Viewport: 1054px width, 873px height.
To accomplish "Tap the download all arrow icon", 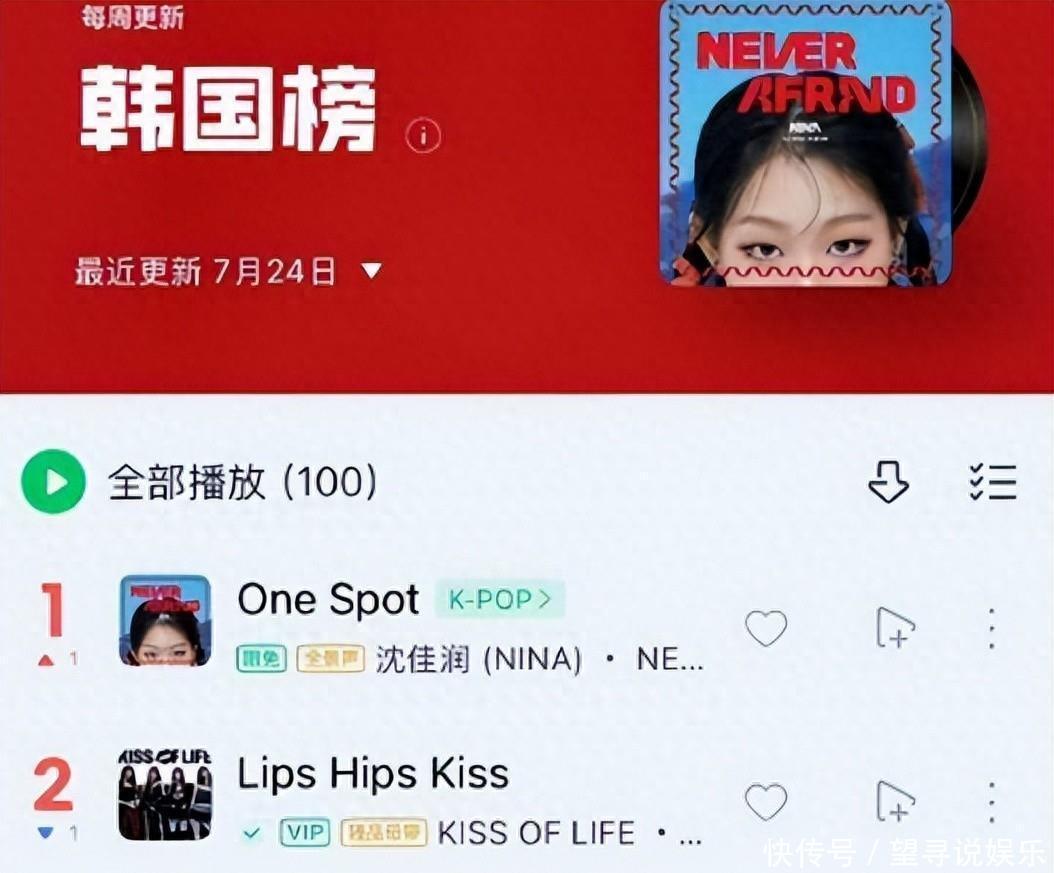I will tap(889, 482).
